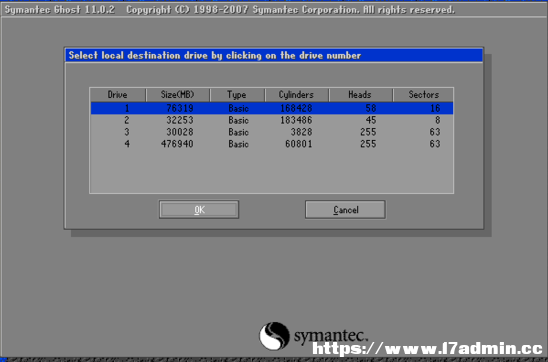Click the Symantec Ghost 11.0.2 header text

pyautogui.click(x=59, y=10)
